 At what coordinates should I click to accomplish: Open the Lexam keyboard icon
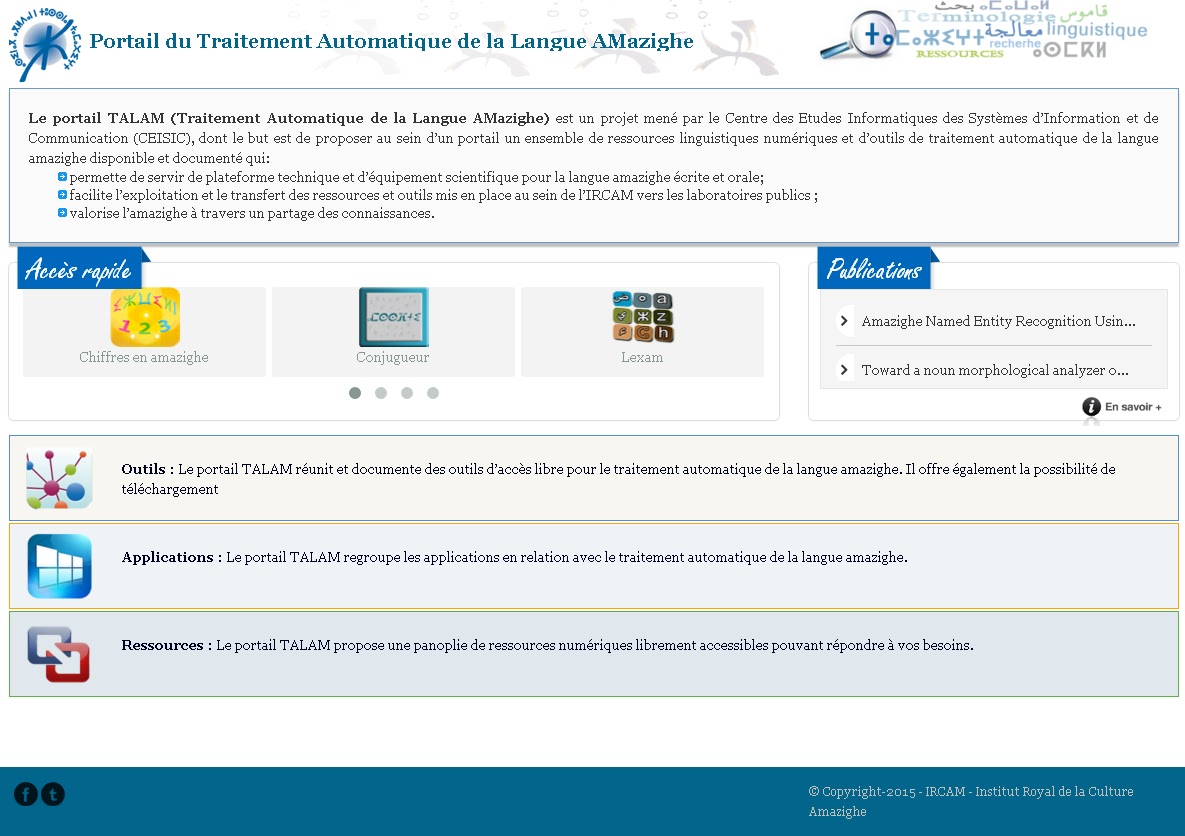[x=642, y=317]
